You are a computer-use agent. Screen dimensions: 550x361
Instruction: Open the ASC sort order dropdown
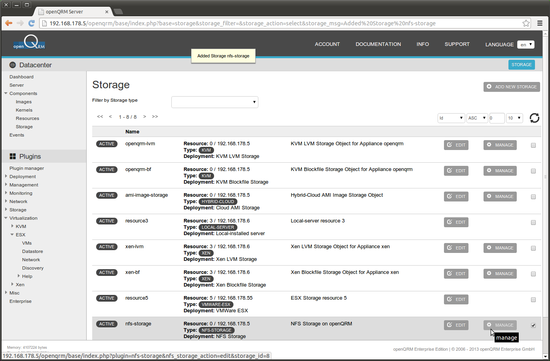[477, 118]
